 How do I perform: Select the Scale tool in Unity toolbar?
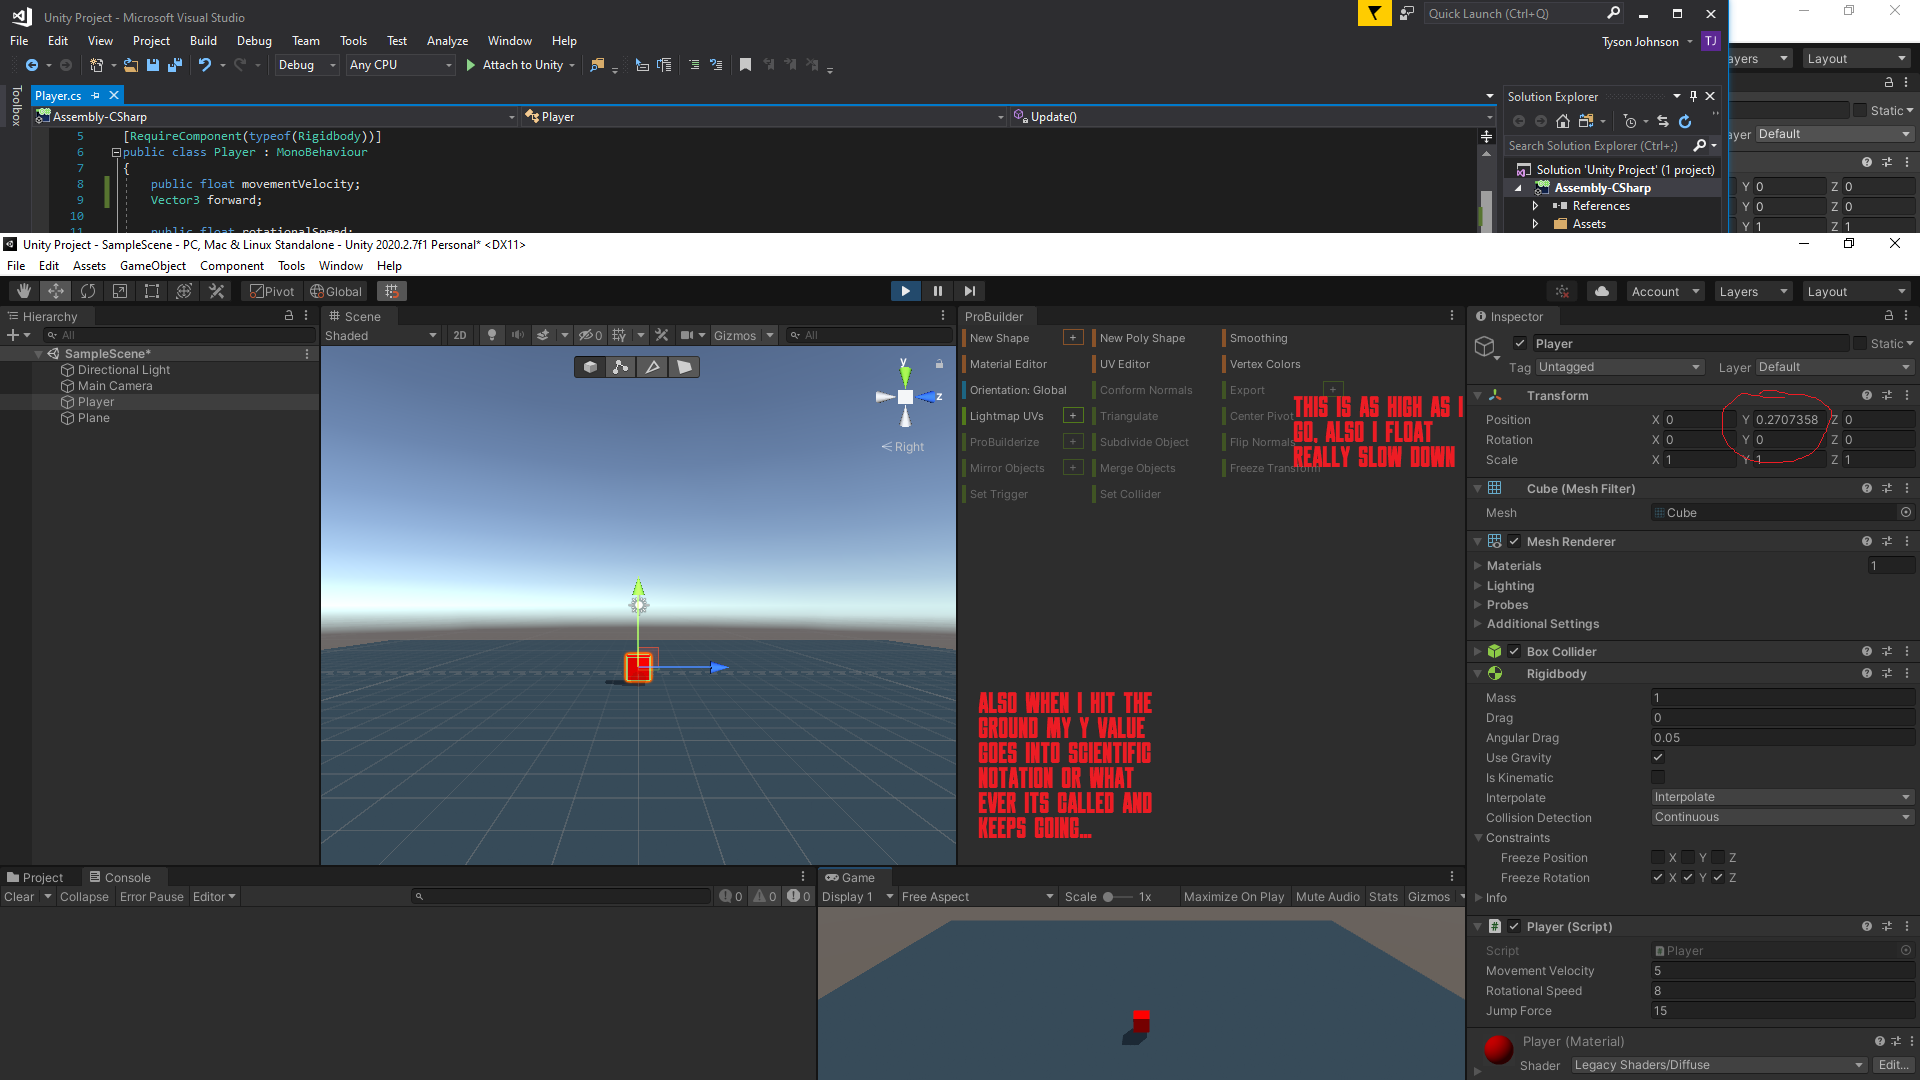120,291
